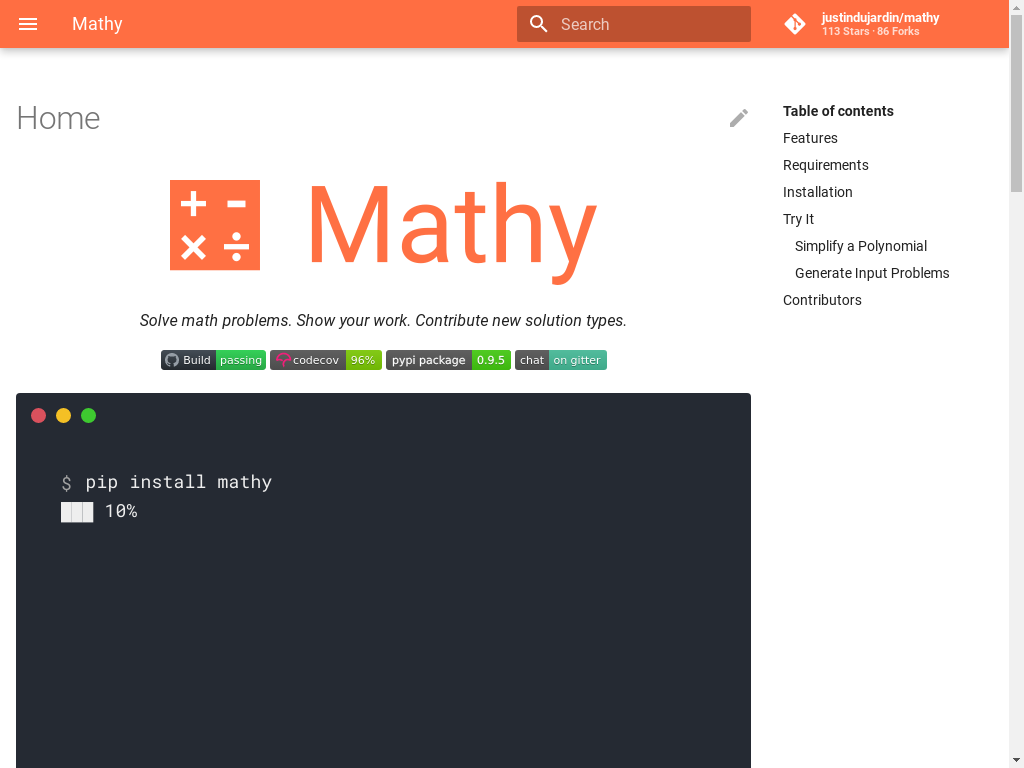The image size is (1024, 768).
Task: Click the Home page heading
Action: coord(58,118)
